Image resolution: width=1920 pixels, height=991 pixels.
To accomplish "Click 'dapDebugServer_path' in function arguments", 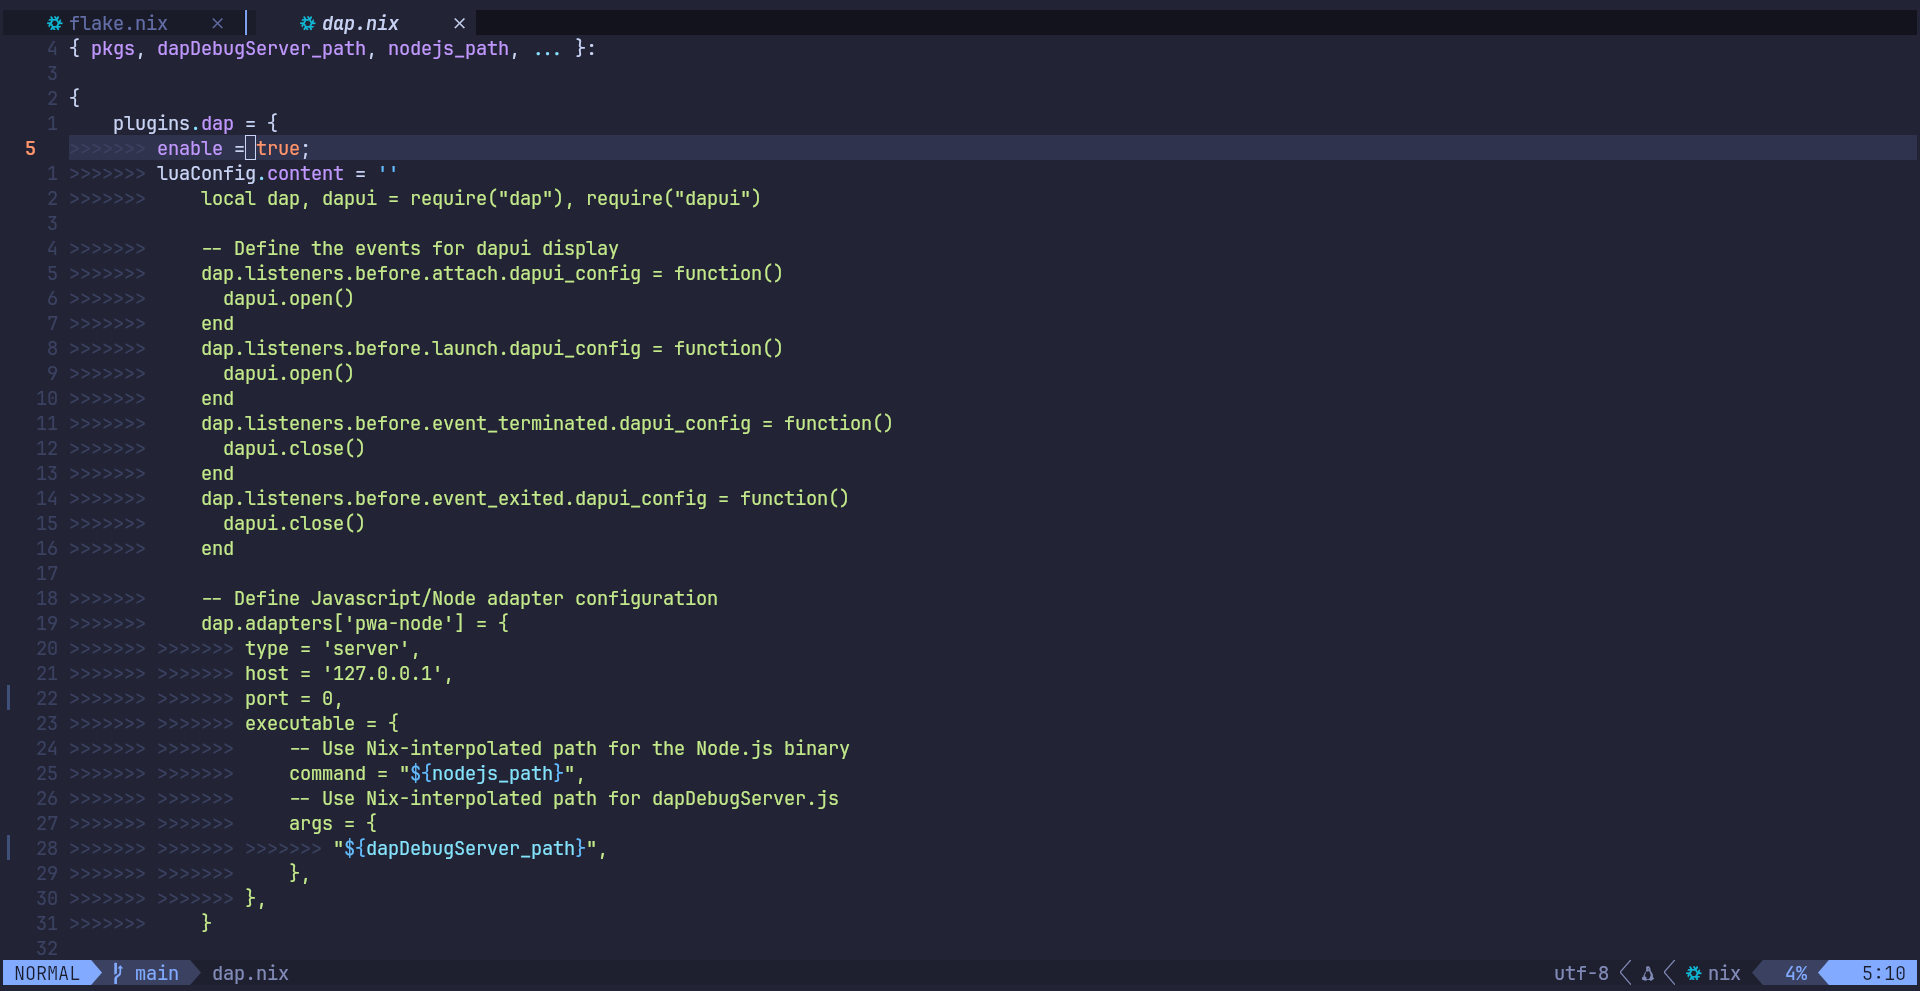I will pos(261,48).
